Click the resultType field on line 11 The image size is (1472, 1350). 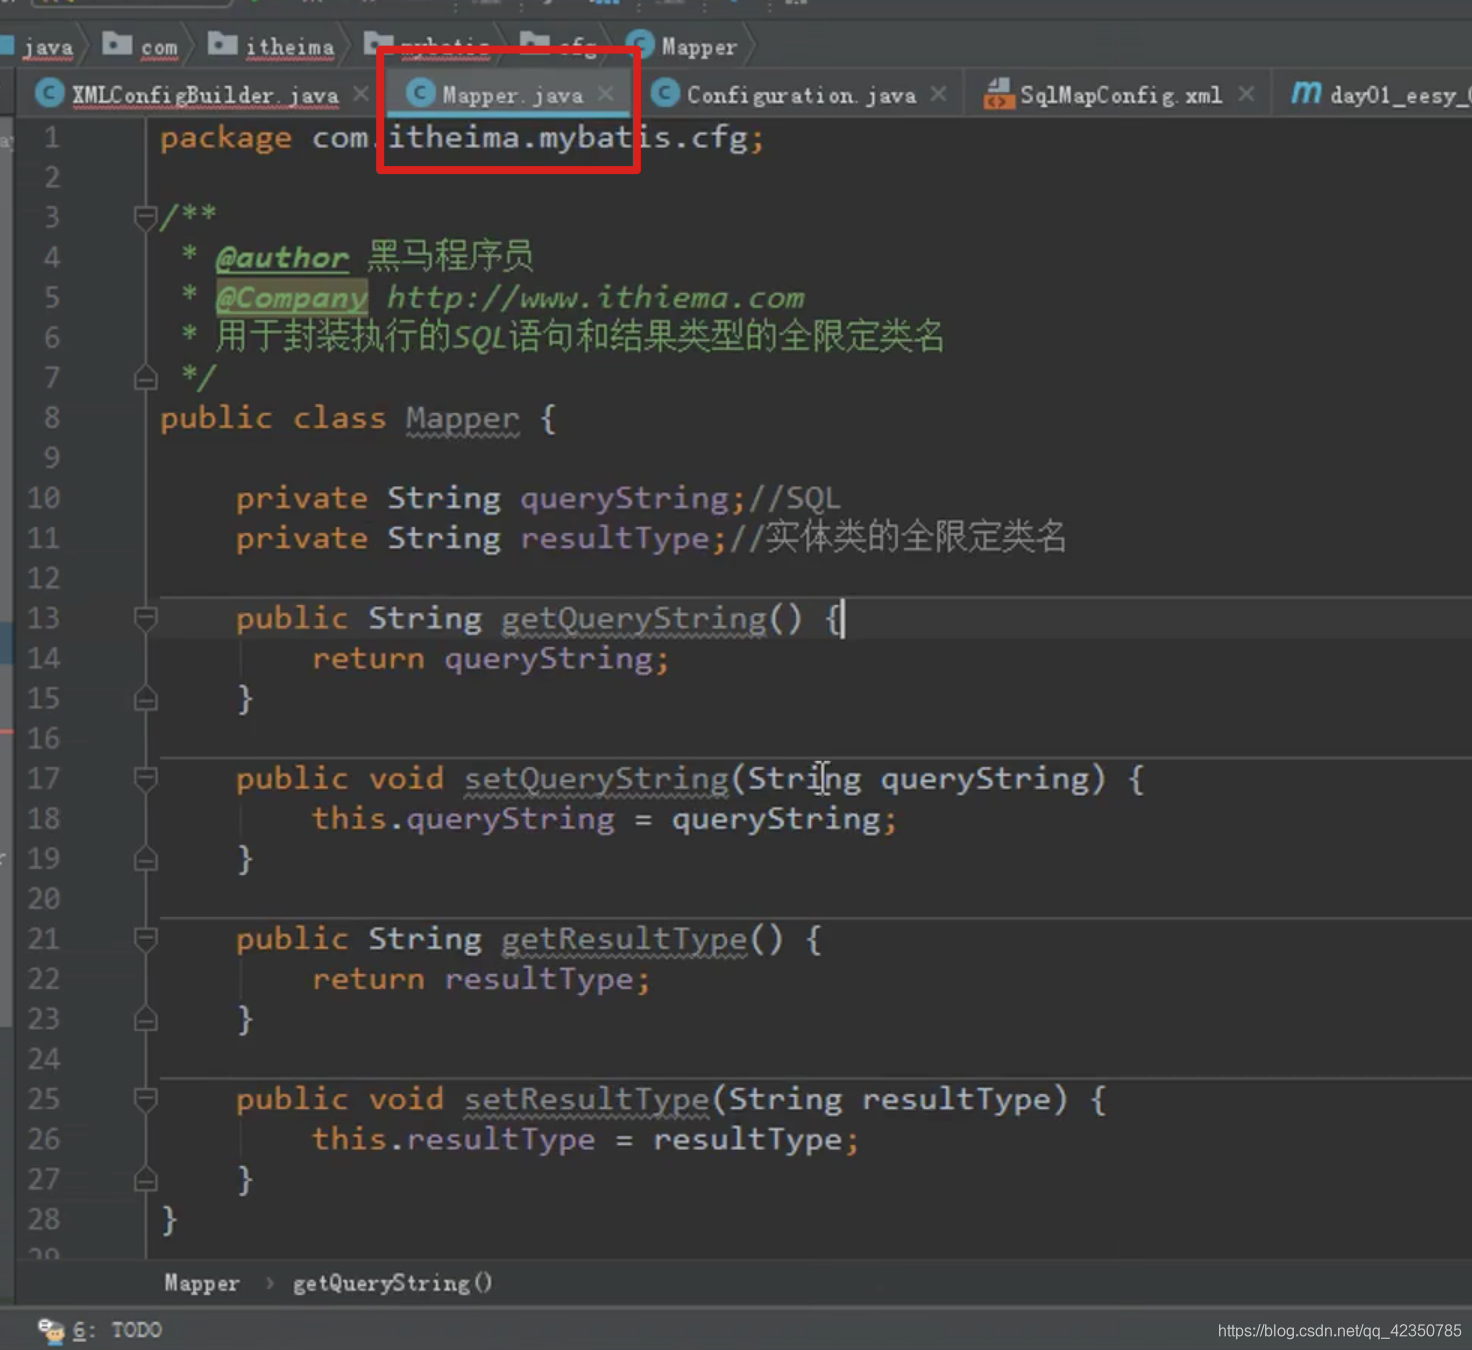coord(615,539)
